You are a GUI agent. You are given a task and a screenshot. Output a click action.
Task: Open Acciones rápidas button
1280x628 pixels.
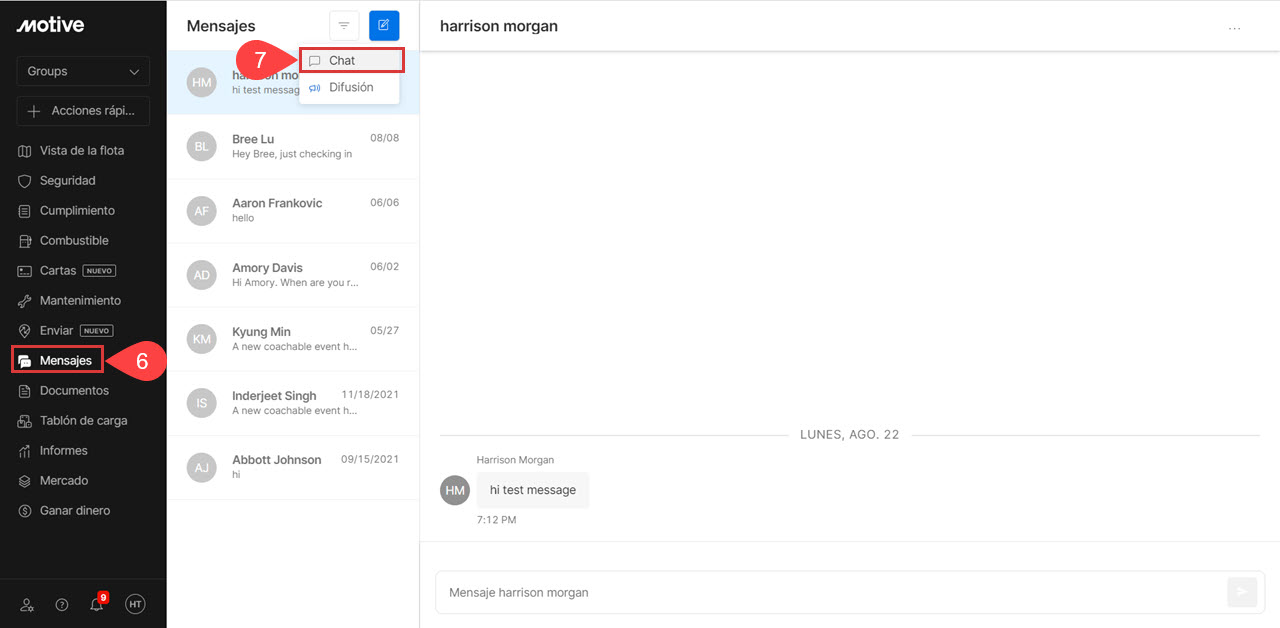[x=83, y=111]
